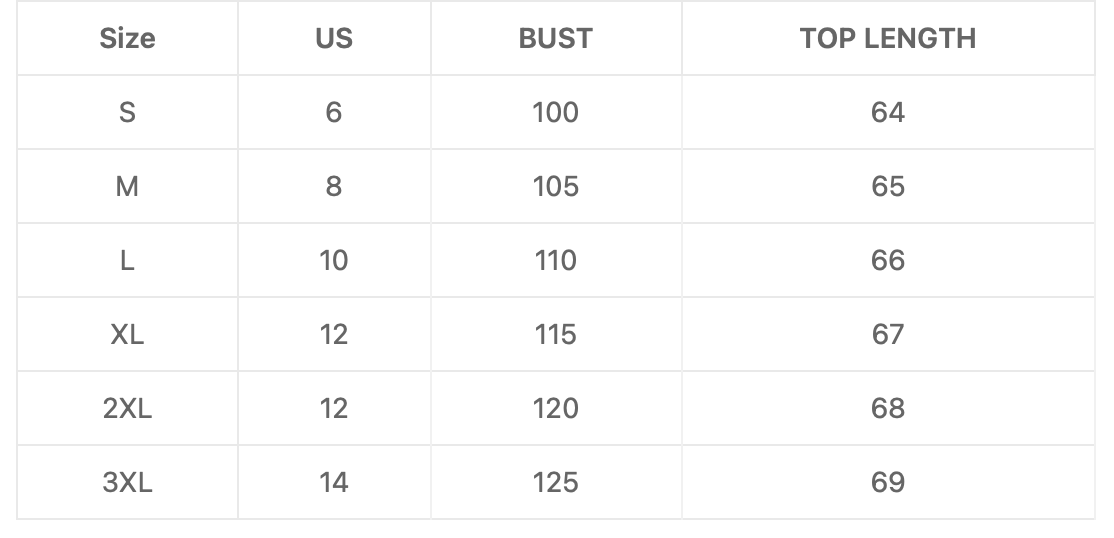This screenshot has width=1114, height=538.
Task: Select the top length value 67
Action: click(x=888, y=334)
